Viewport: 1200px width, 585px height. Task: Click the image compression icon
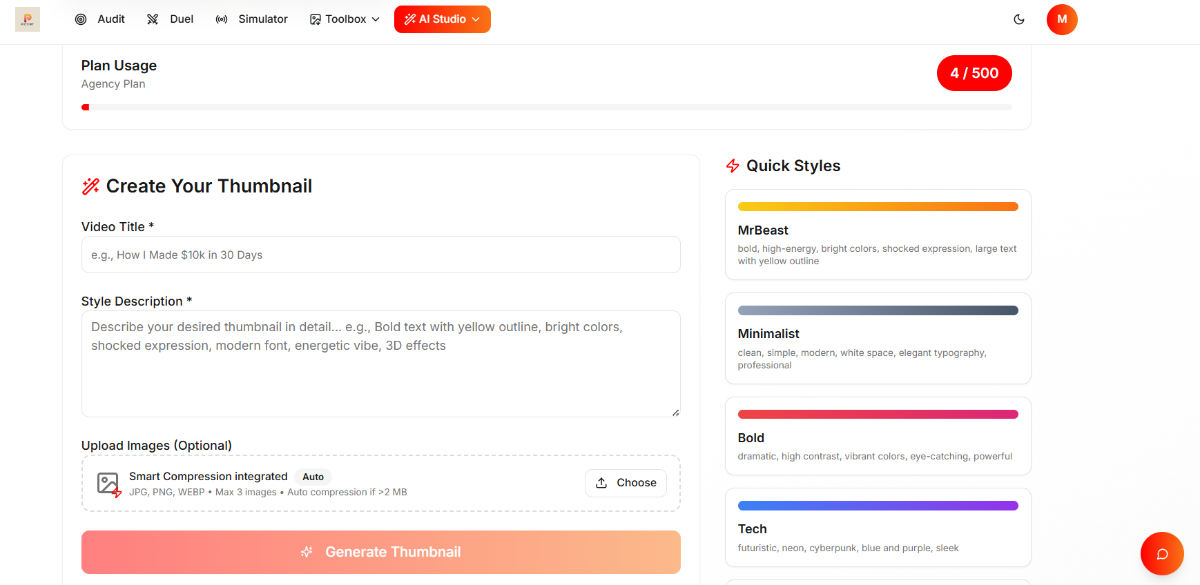[x=109, y=484]
